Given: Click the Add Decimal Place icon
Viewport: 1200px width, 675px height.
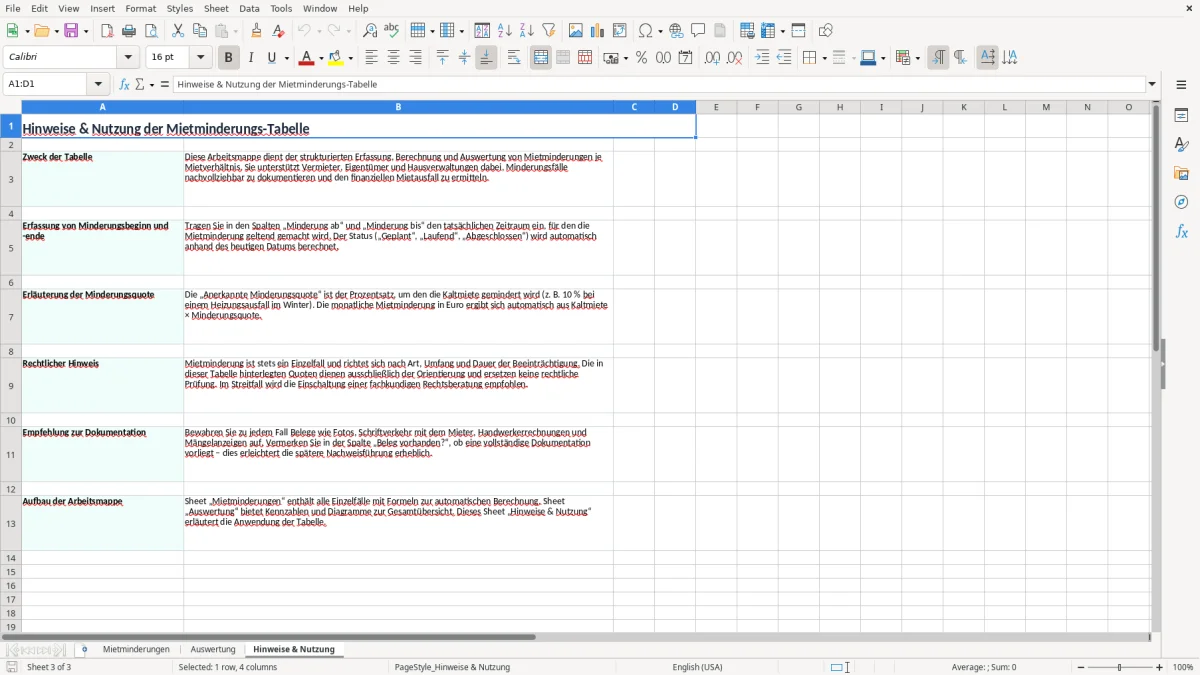Looking at the screenshot, I should pos(712,58).
